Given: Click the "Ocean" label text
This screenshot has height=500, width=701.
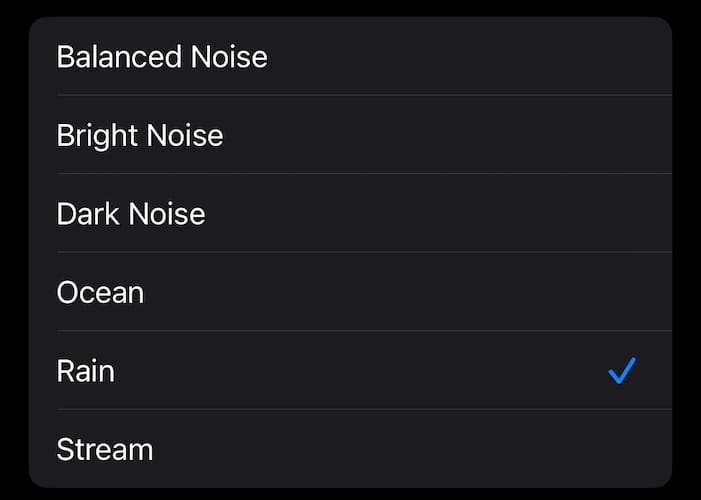Looking at the screenshot, I should pos(100,292).
